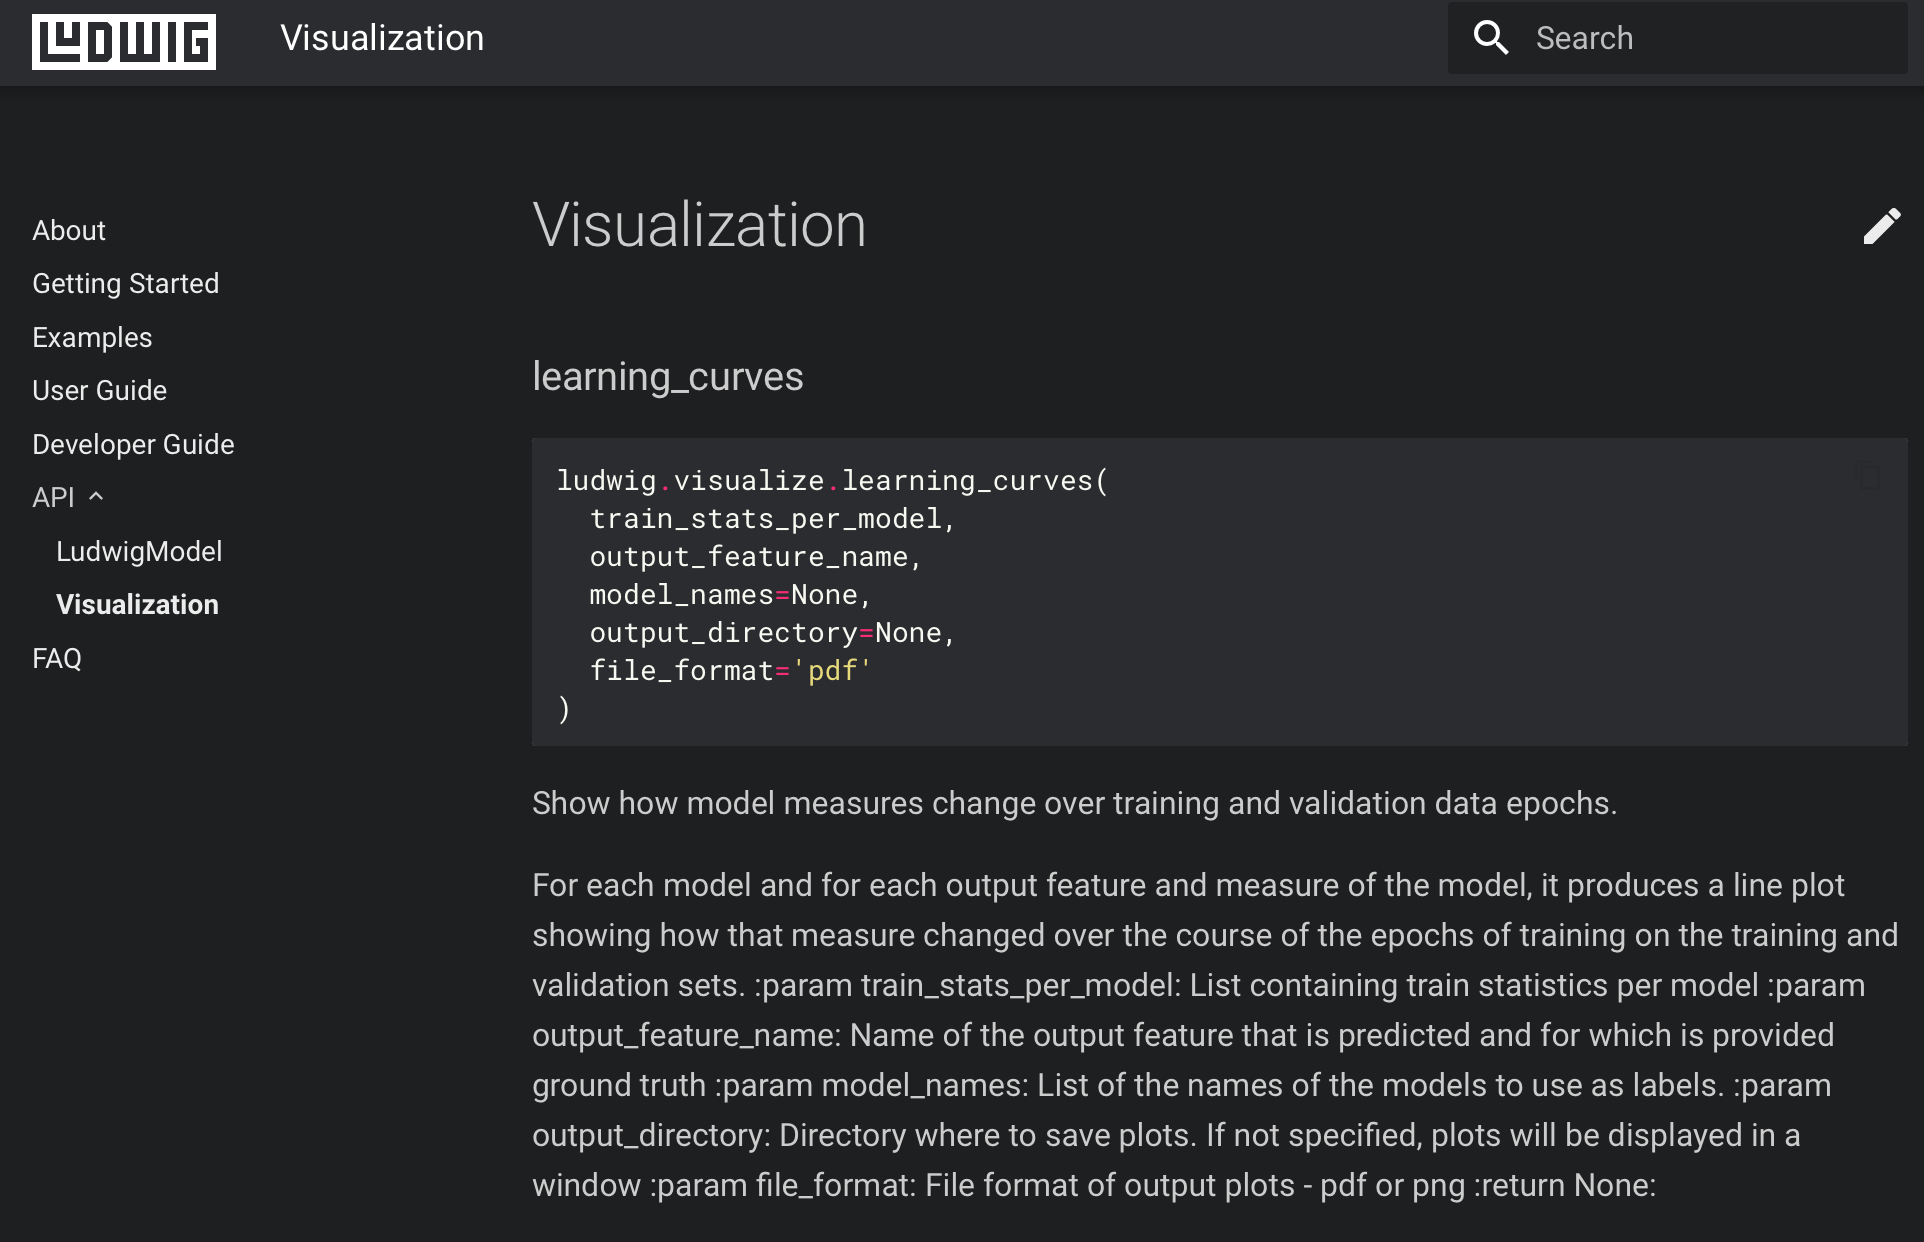Screen dimensions: 1924x1242
Task: Click the main Visualization page title
Action: [699, 225]
